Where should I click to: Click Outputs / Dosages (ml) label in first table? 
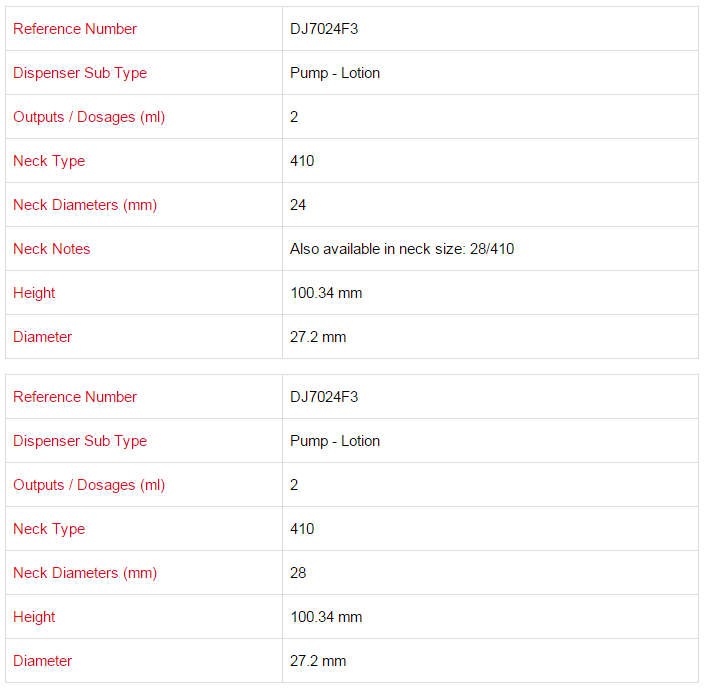[x=89, y=117]
